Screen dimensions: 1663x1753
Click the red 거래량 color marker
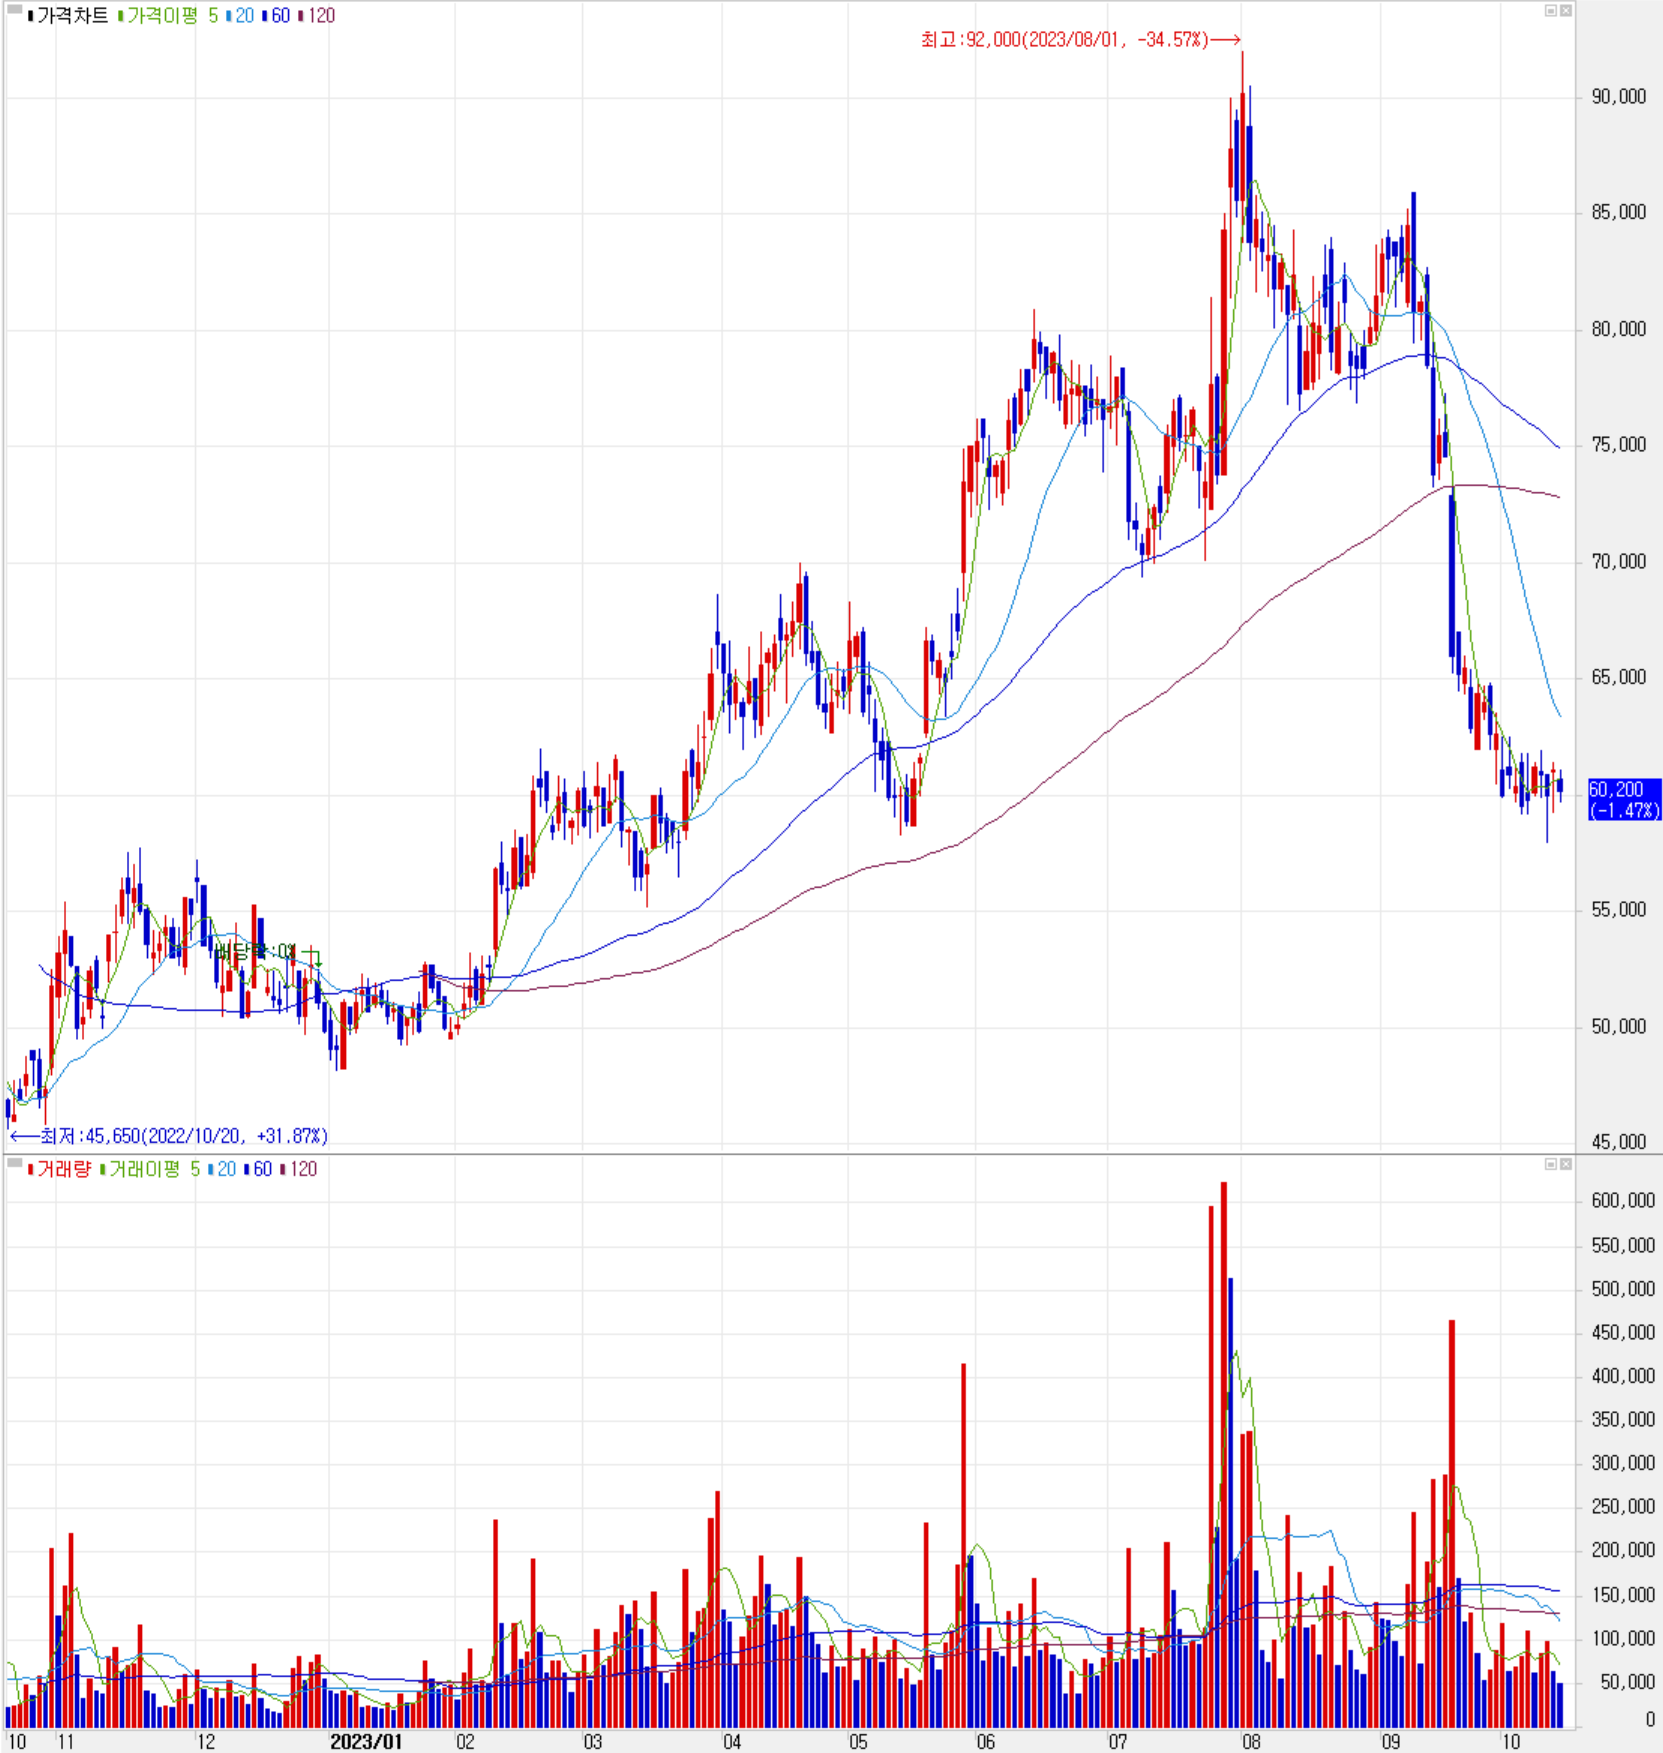[31, 1169]
